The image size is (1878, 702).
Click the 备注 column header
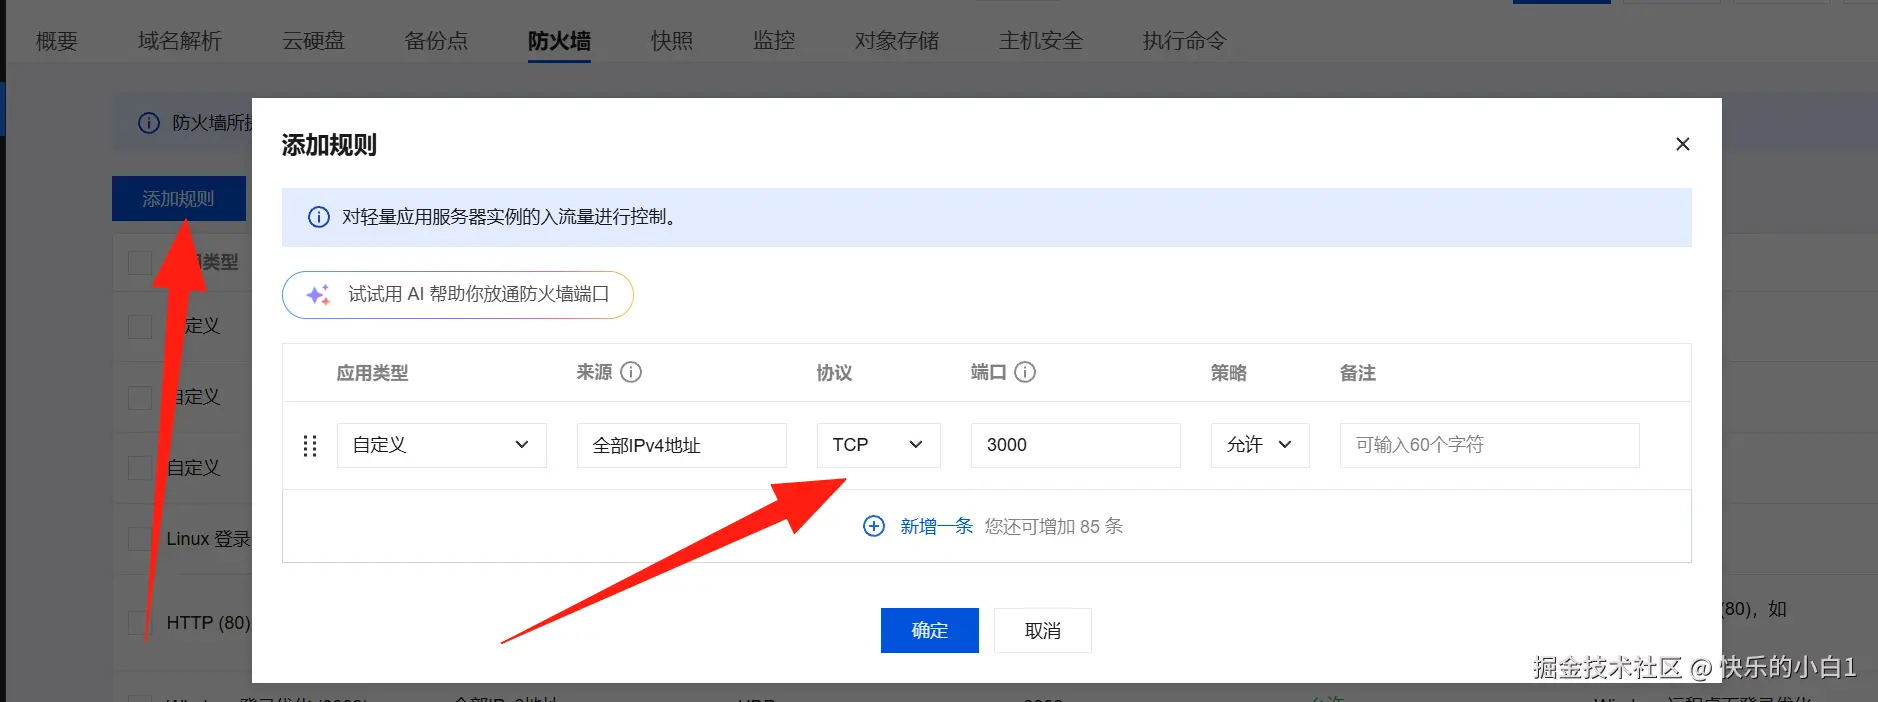(1358, 373)
